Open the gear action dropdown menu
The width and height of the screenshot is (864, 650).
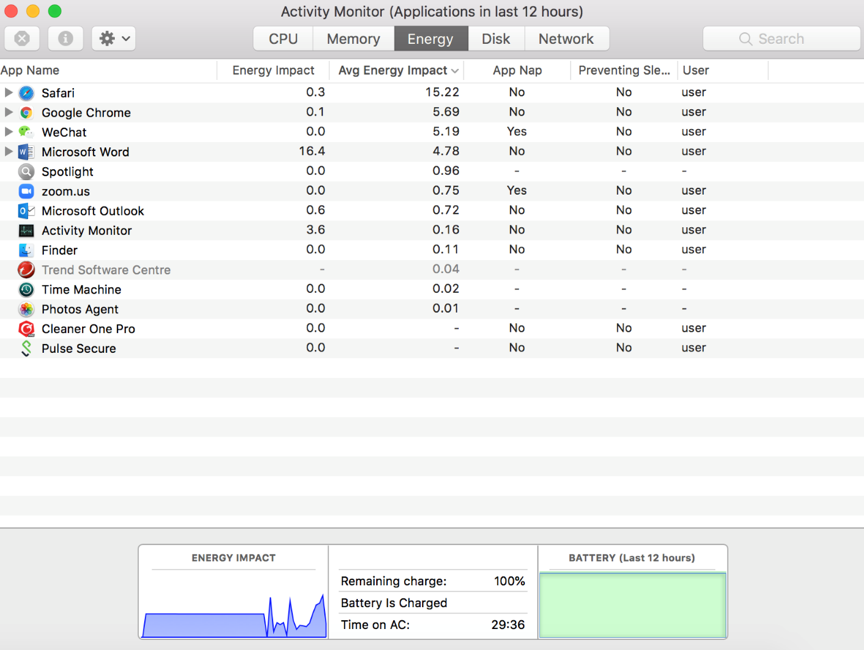point(113,39)
